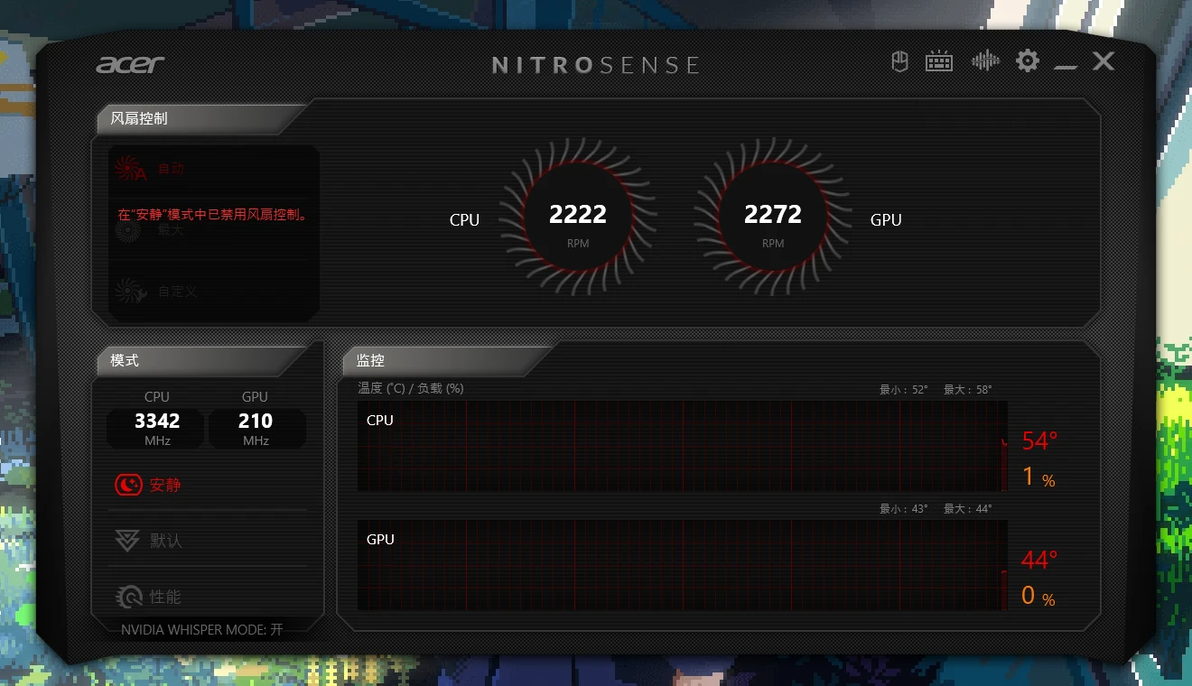
Task: Click the performance mode gauge icon
Action: coord(128,597)
